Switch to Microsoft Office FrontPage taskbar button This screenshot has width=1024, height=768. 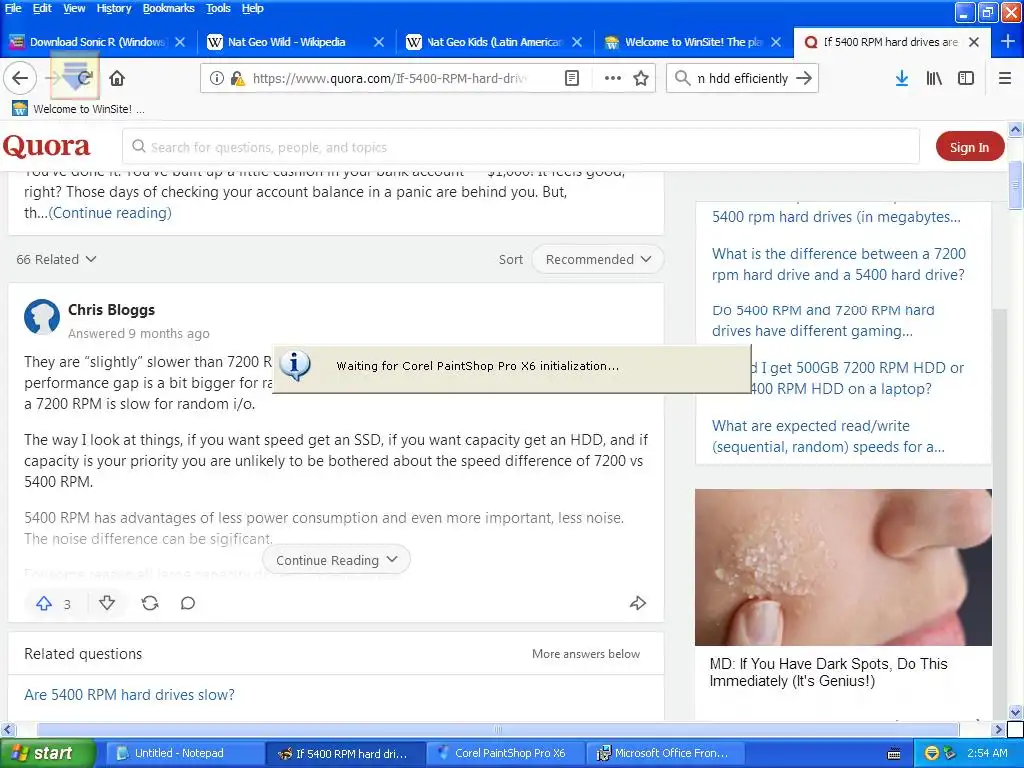(x=666, y=754)
